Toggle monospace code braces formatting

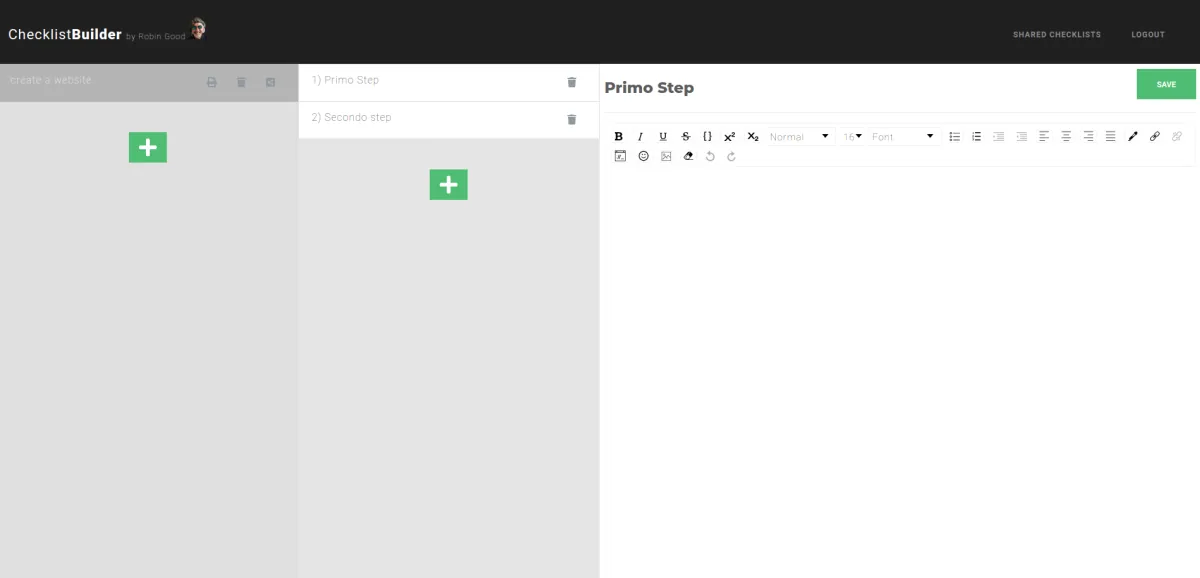707,136
